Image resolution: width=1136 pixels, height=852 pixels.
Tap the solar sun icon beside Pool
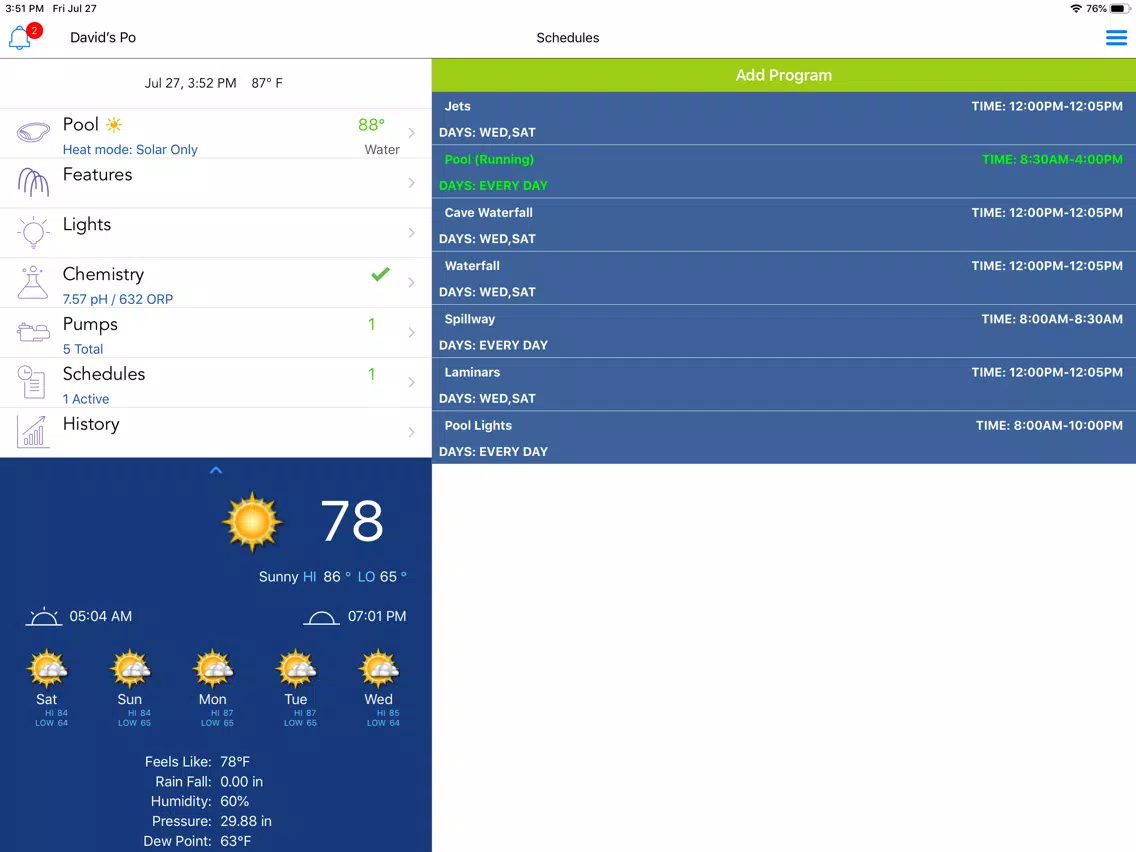coord(114,125)
